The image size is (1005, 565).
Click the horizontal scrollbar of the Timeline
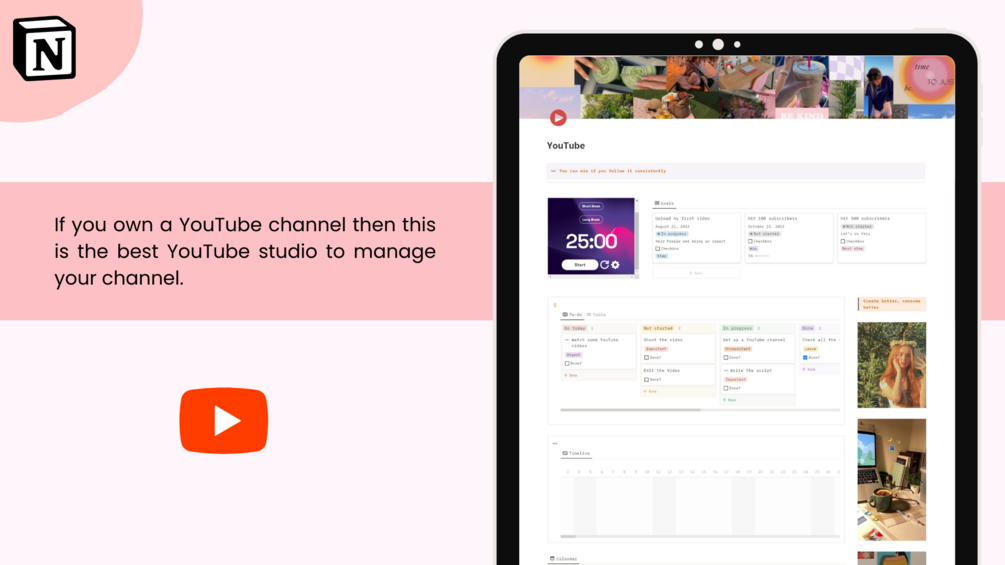click(x=568, y=536)
